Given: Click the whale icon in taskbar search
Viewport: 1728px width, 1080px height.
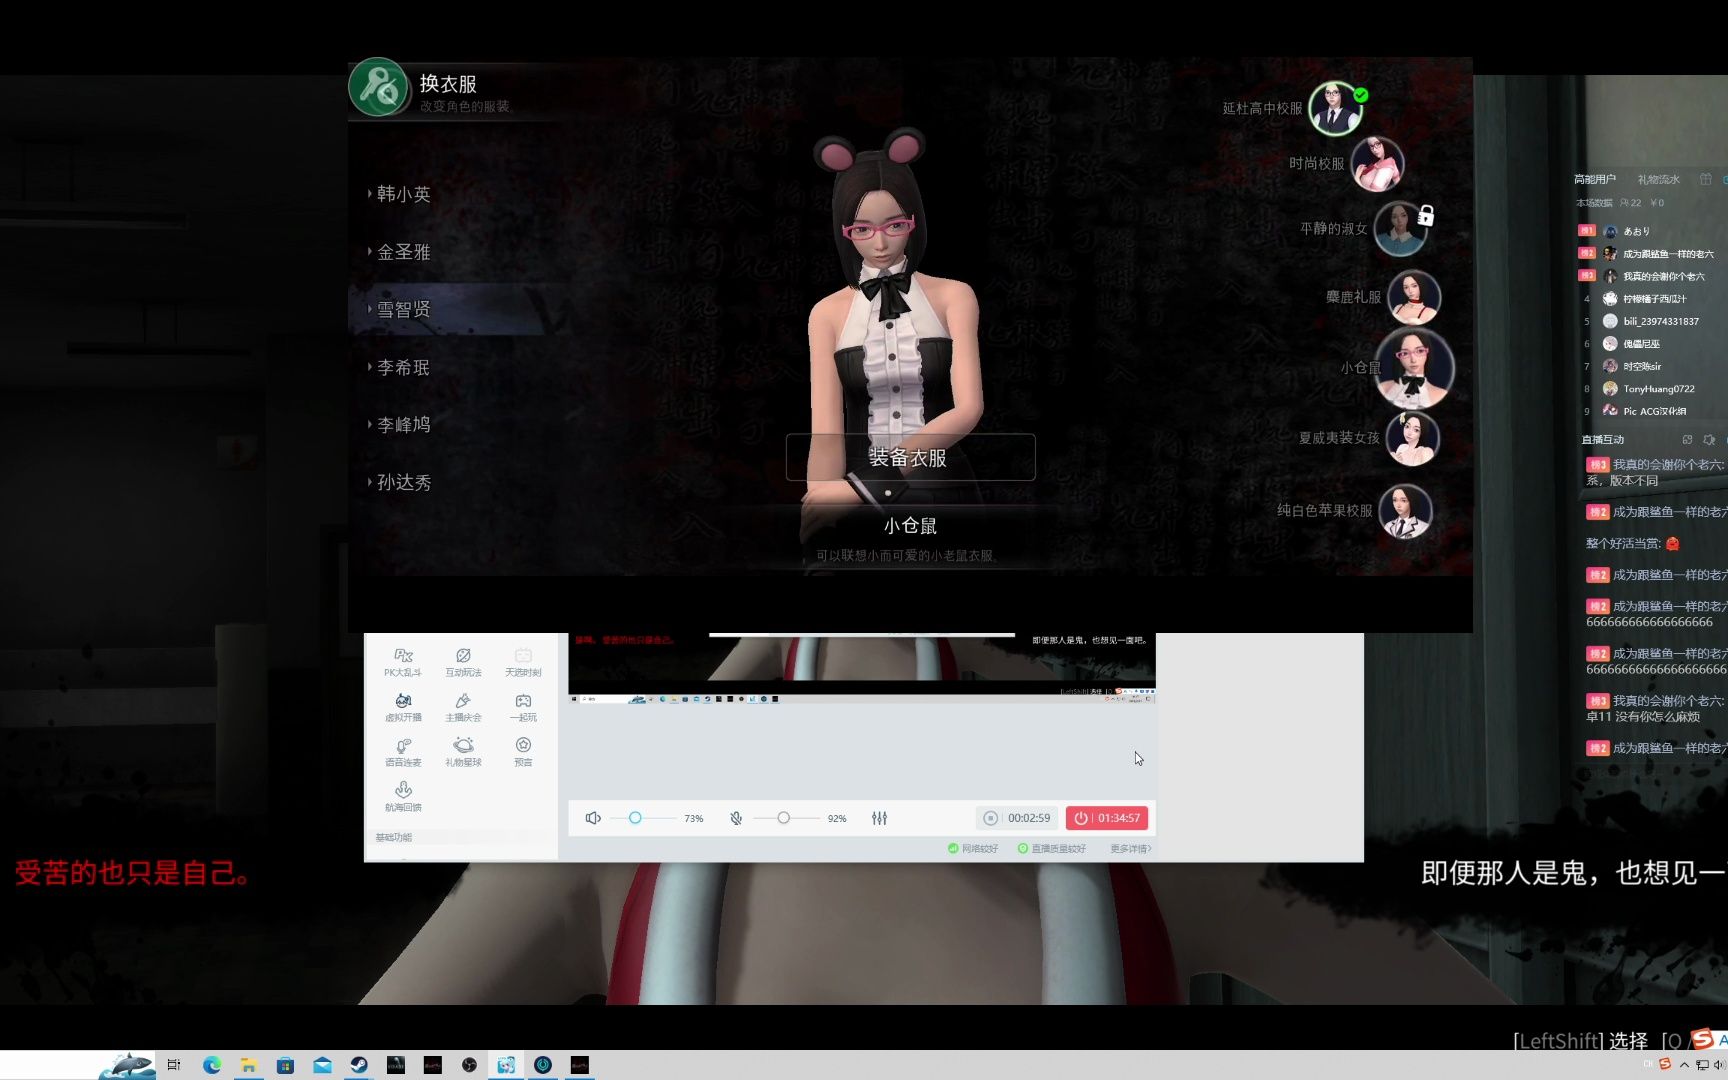Looking at the screenshot, I should (127, 1066).
